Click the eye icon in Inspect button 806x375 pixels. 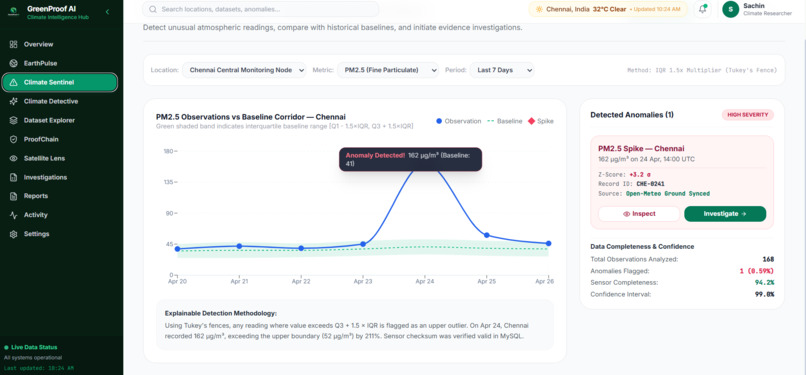tap(626, 214)
